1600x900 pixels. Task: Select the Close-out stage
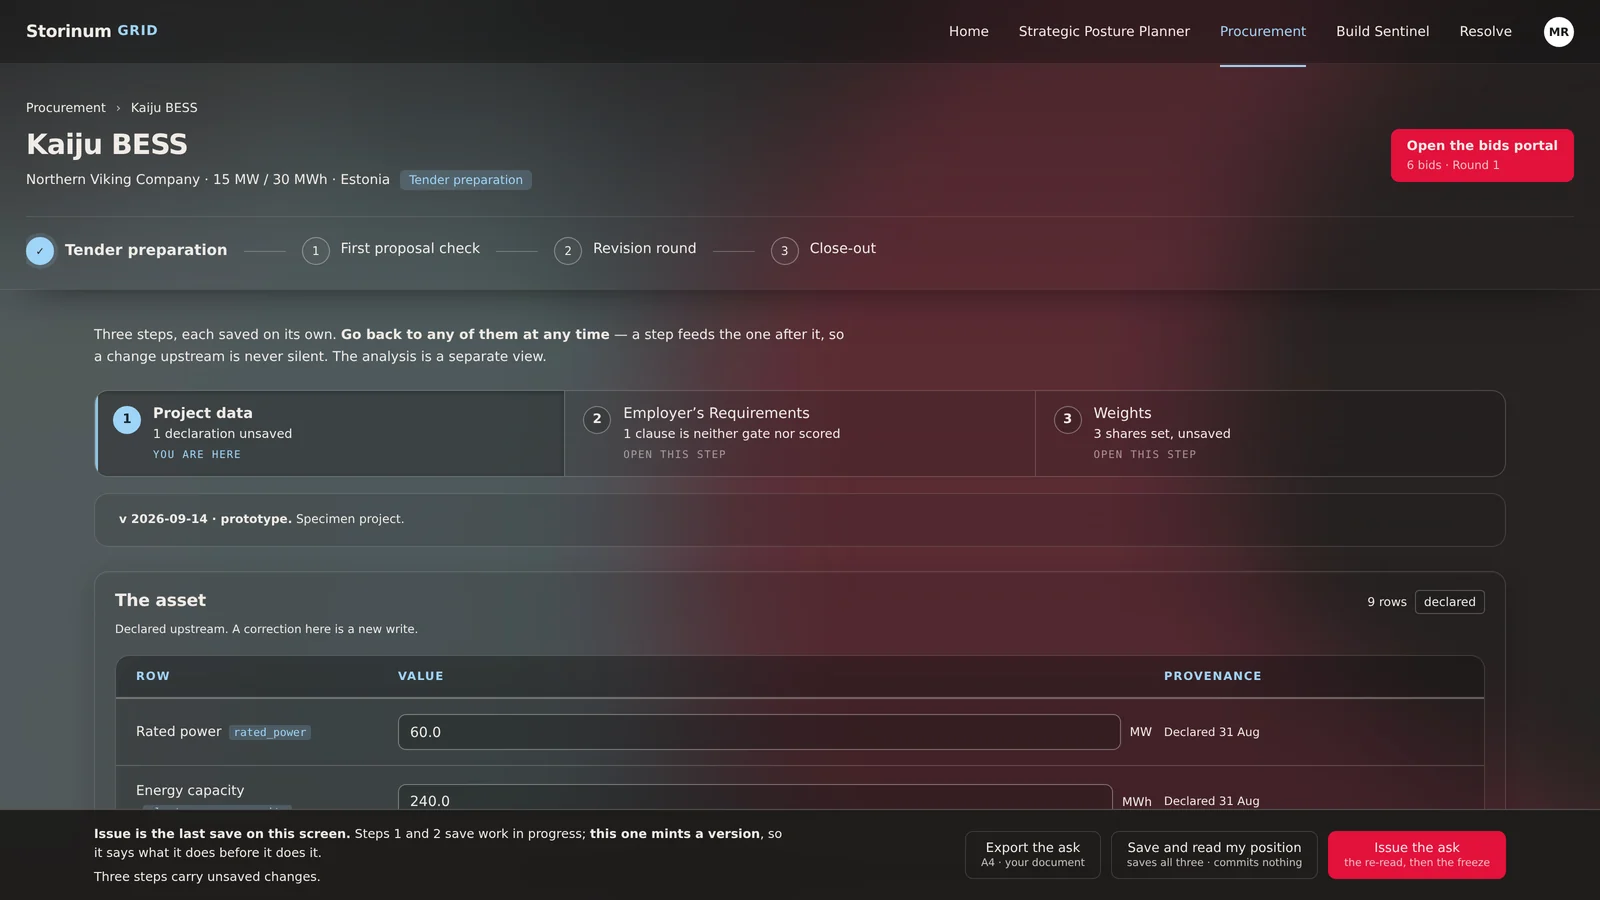point(823,249)
